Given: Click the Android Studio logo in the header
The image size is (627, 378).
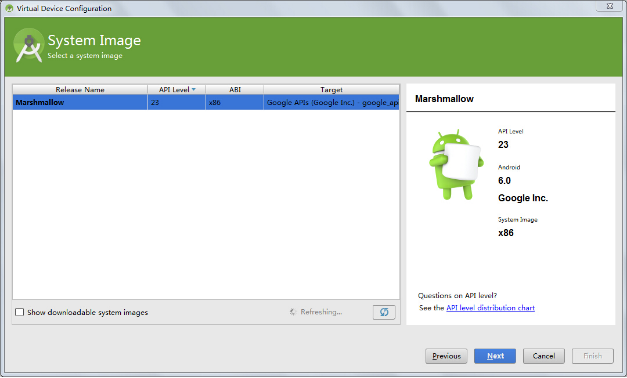Looking at the screenshot, I should click(x=28, y=45).
